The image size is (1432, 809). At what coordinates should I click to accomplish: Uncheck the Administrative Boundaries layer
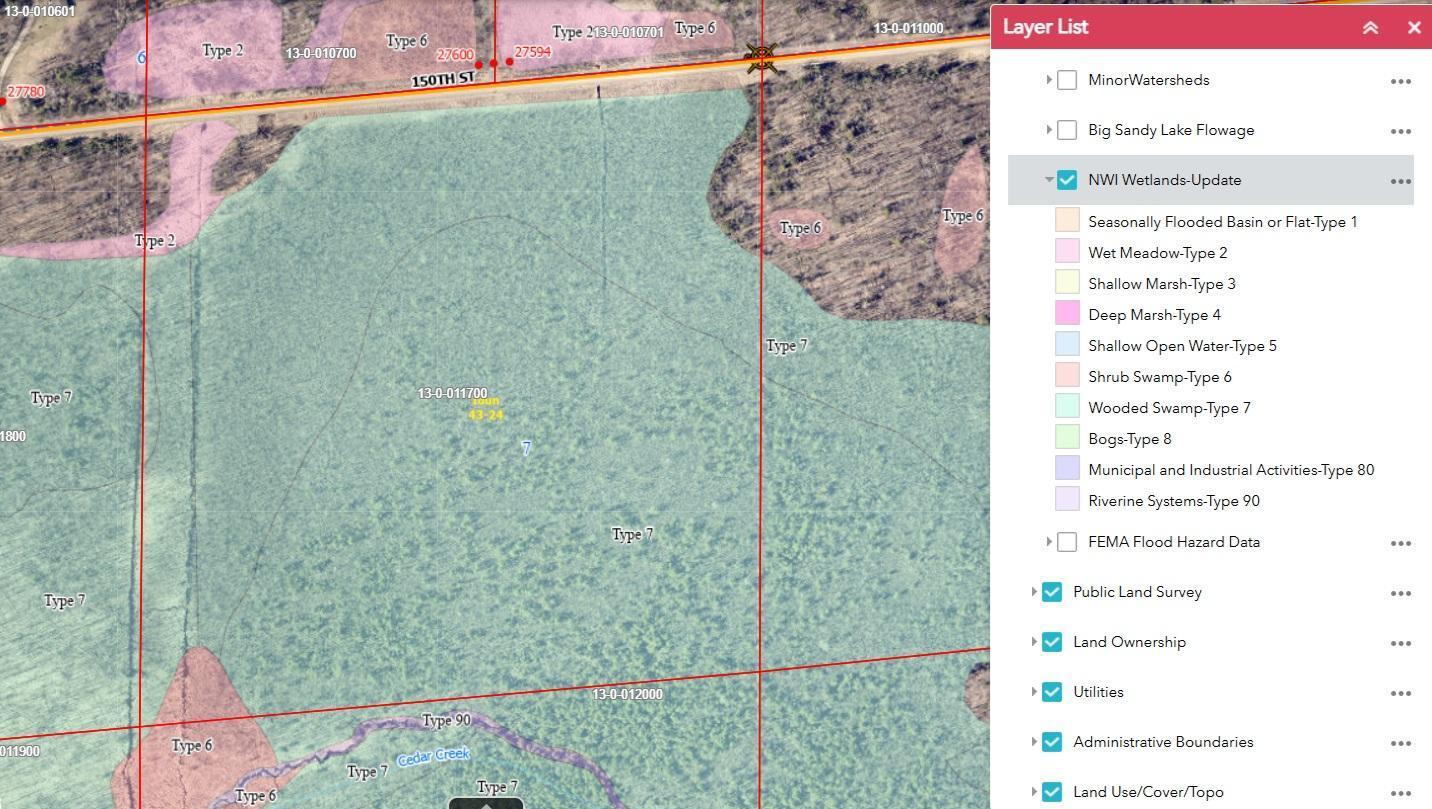pos(1052,742)
